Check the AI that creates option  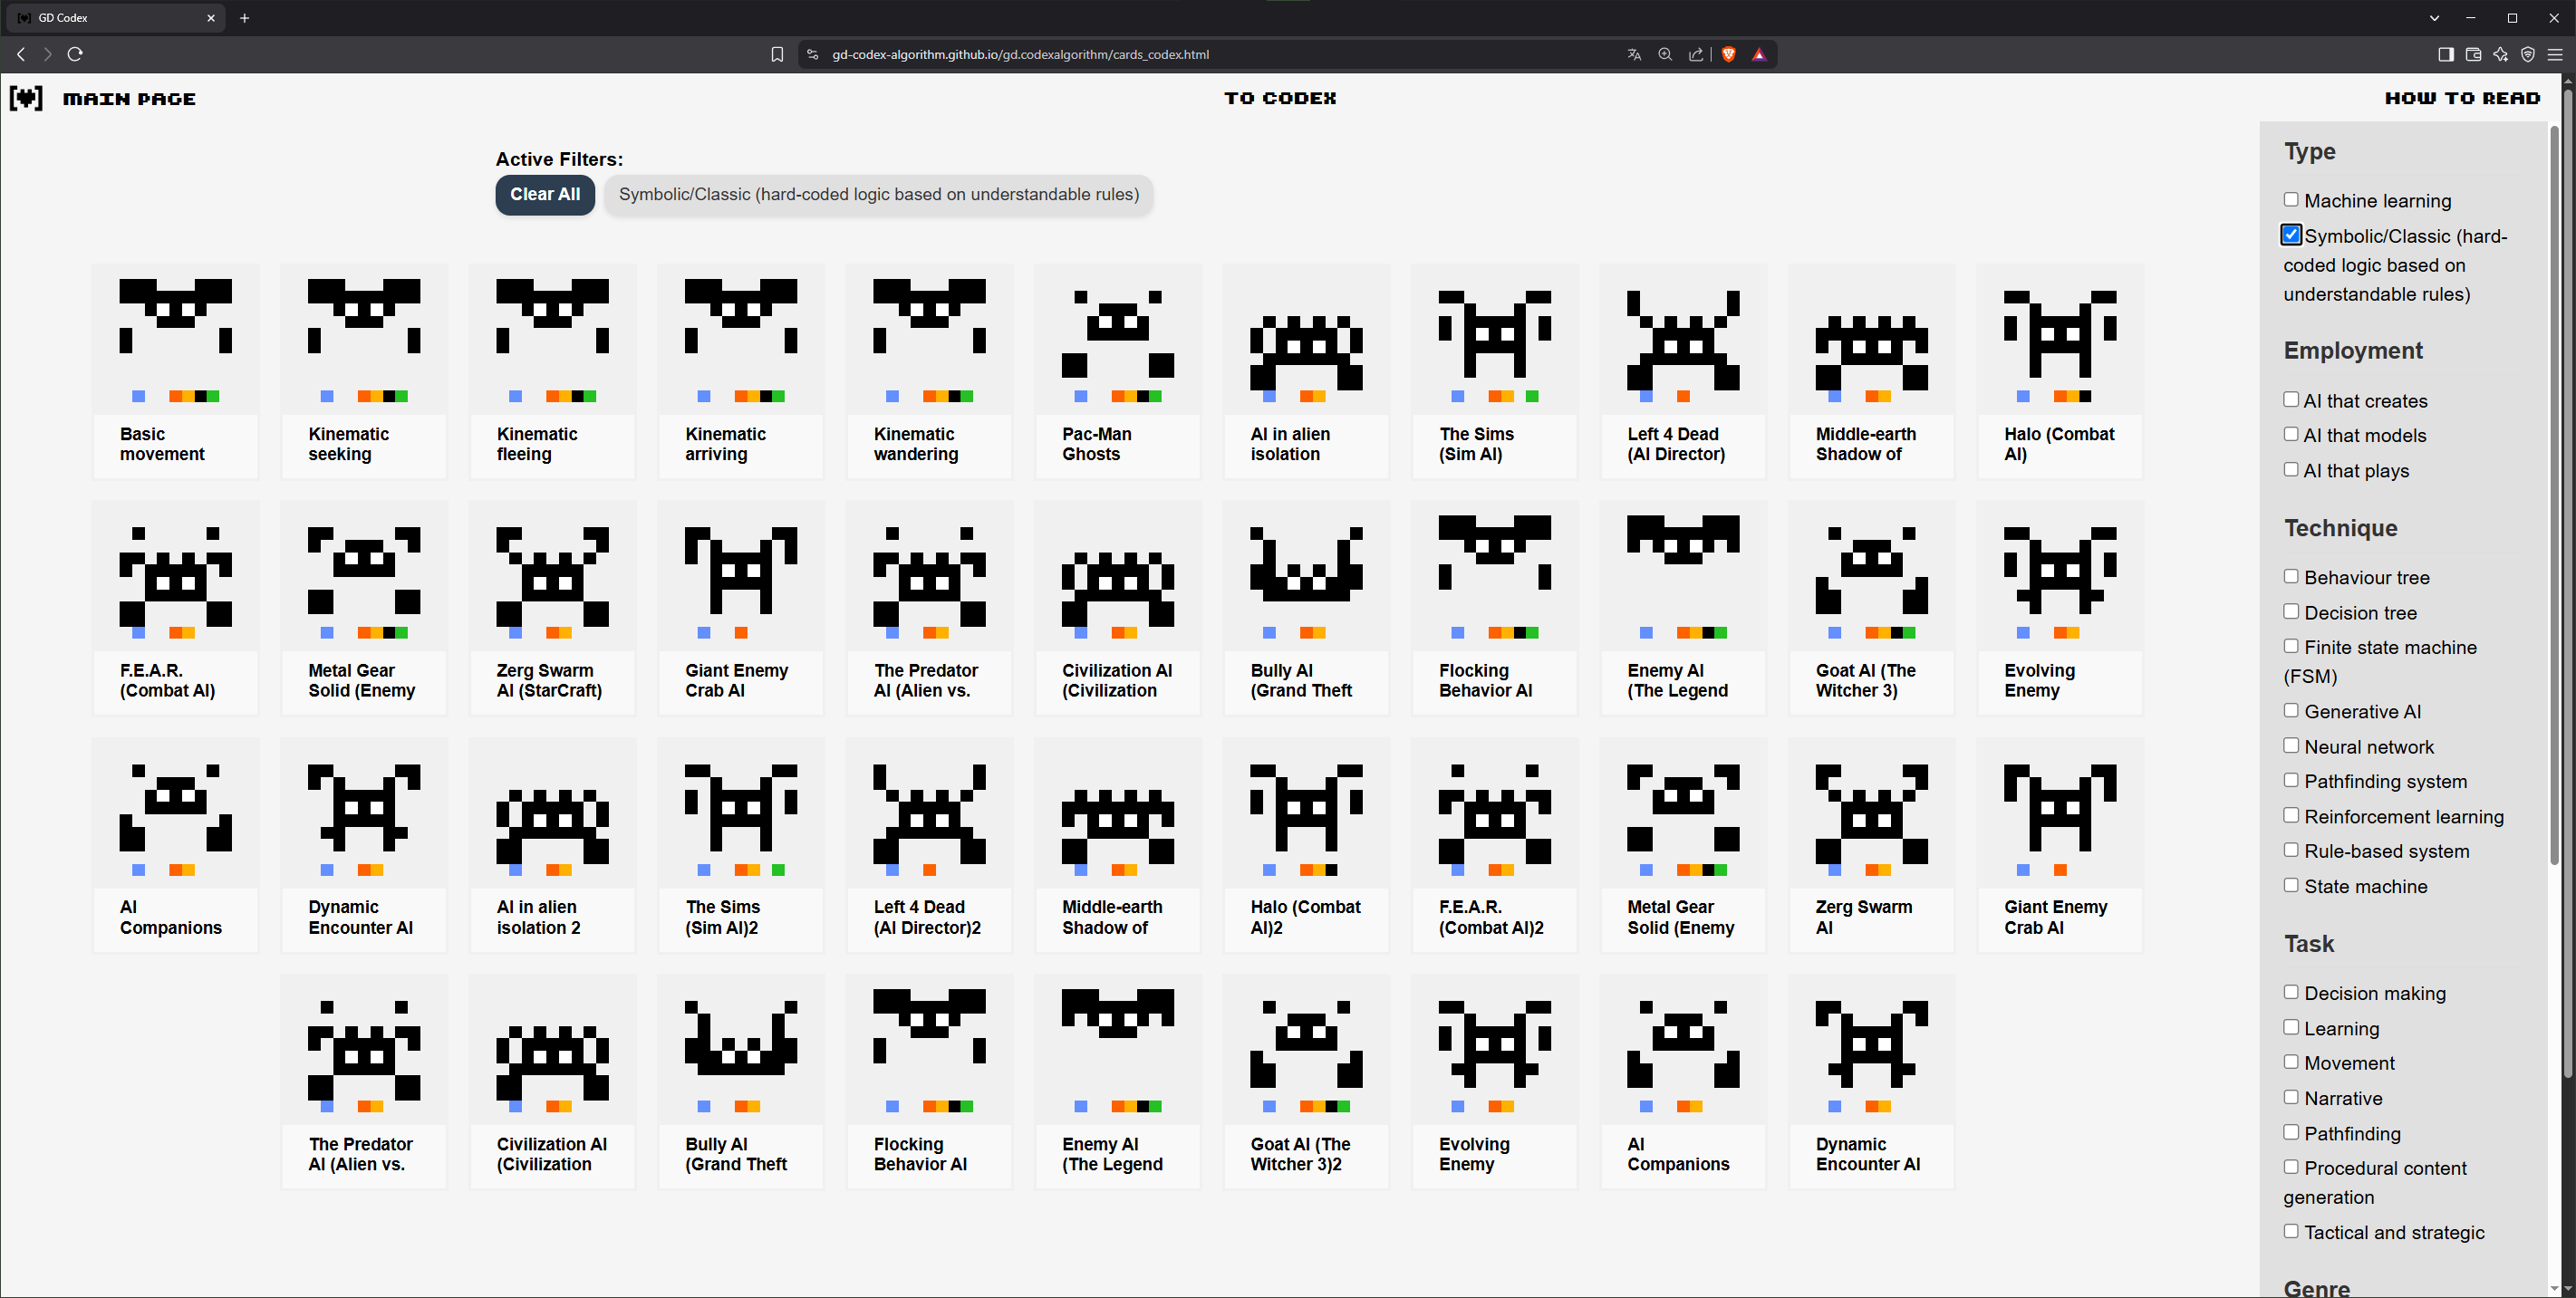click(x=2291, y=400)
